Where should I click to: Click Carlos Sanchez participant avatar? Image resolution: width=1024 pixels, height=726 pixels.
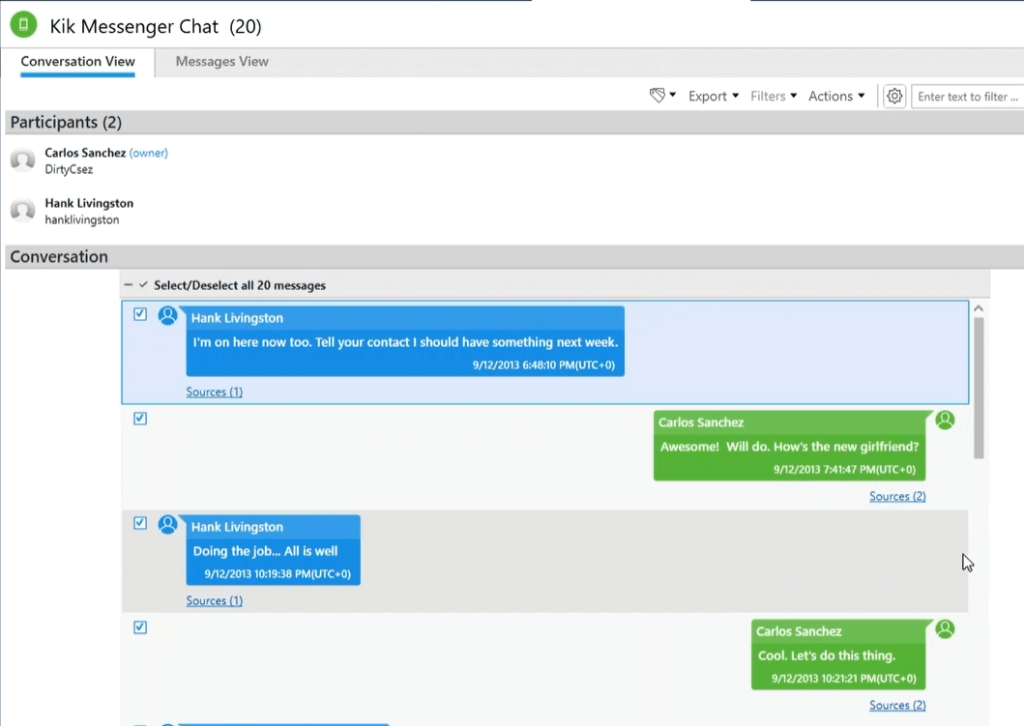tap(23, 160)
